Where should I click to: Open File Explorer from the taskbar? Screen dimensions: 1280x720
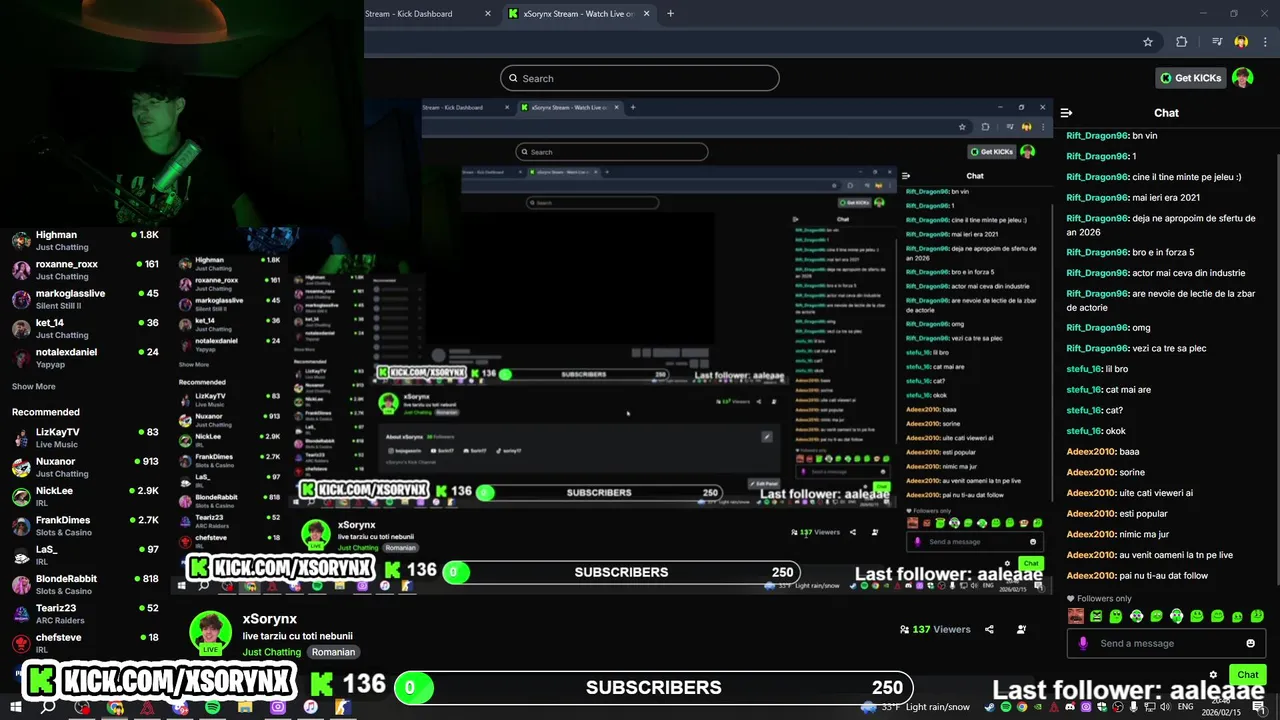point(245,707)
